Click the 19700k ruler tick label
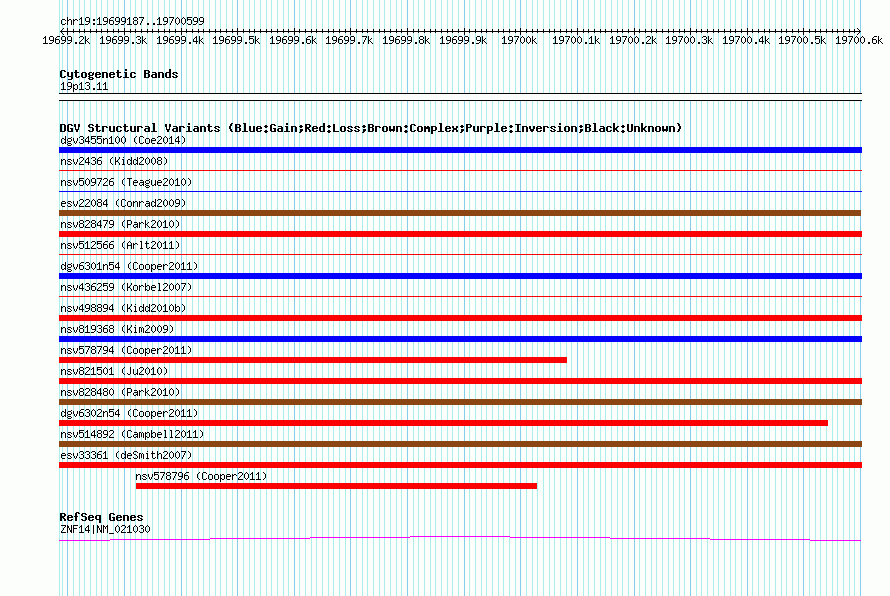The image size is (890, 596). click(519, 40)
